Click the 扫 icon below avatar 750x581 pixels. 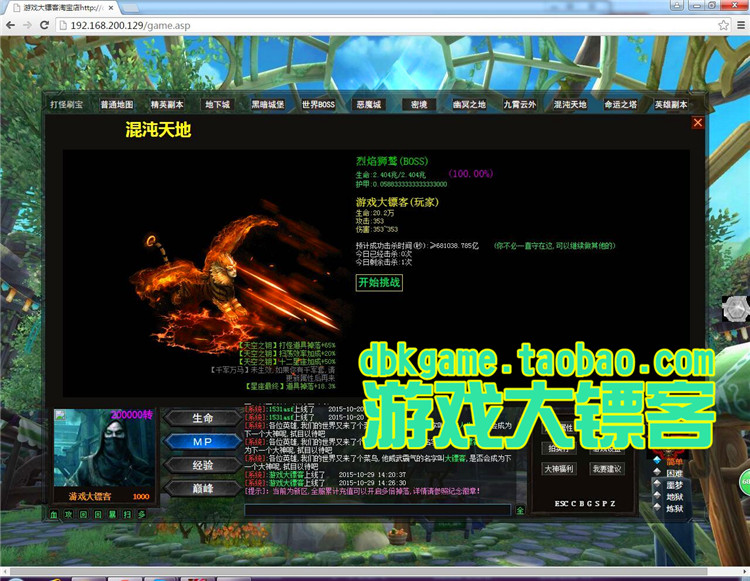pos(127,515)
